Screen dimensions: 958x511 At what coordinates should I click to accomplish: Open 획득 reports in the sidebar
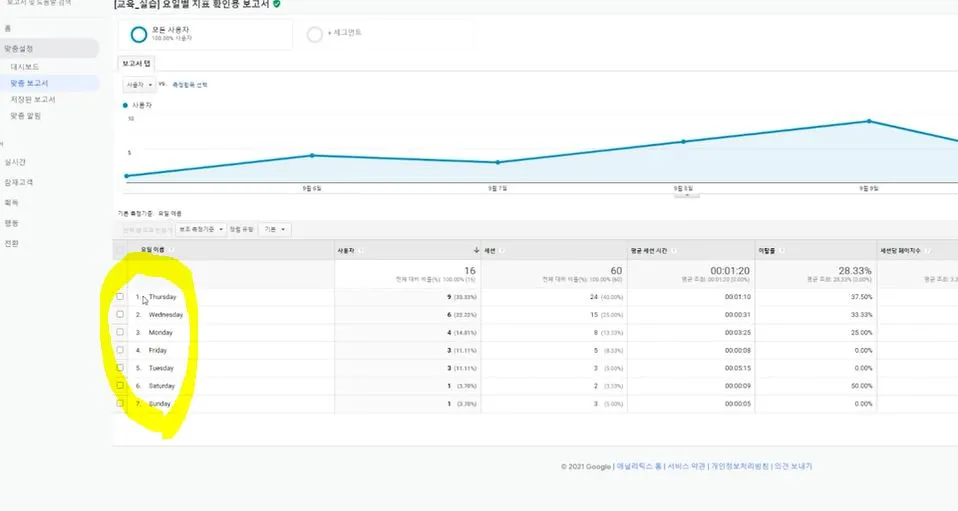(x=12, y=202)
